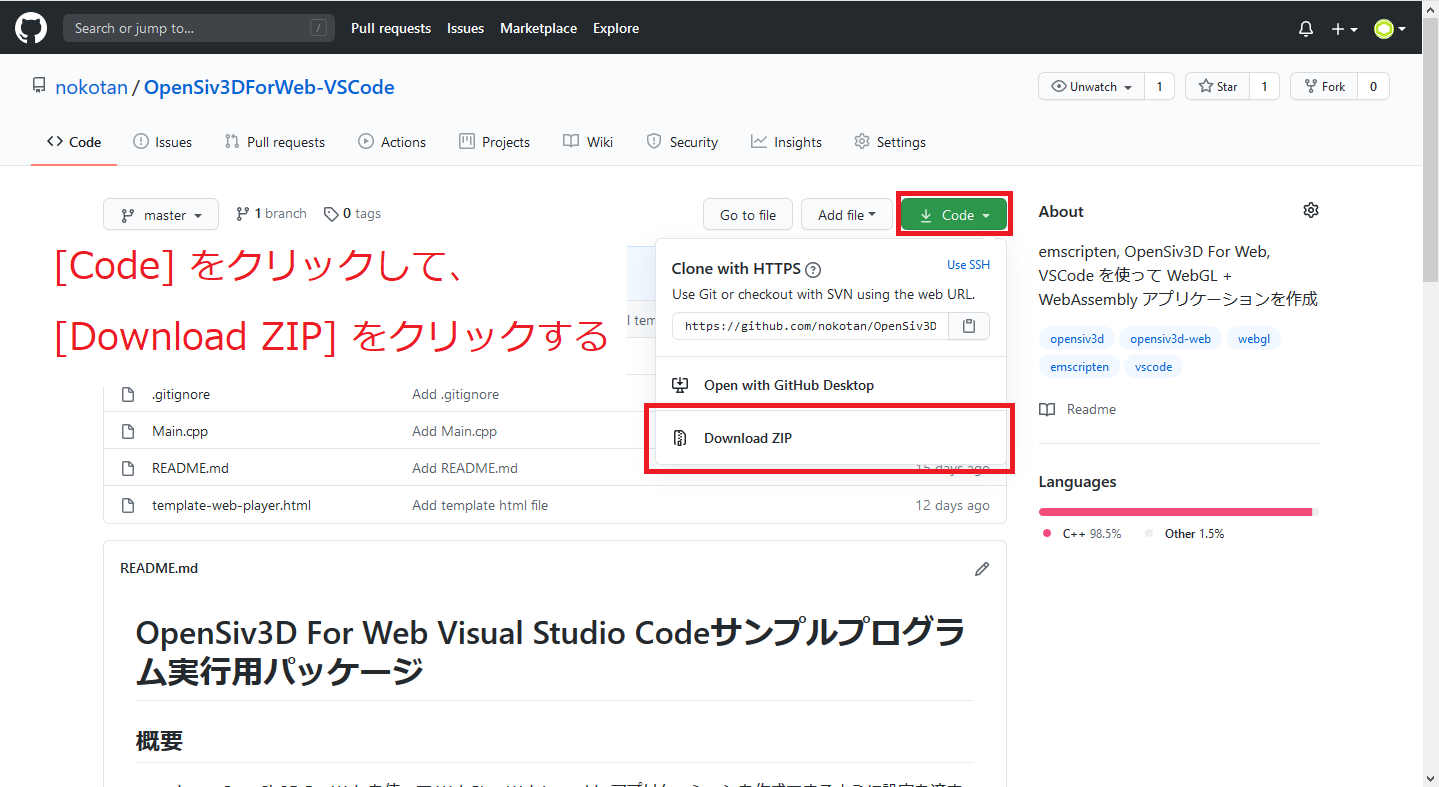Fork the repository
Image resolution: width=1439 pixels, height=787 pixels.
click(x=1324, y=87)
